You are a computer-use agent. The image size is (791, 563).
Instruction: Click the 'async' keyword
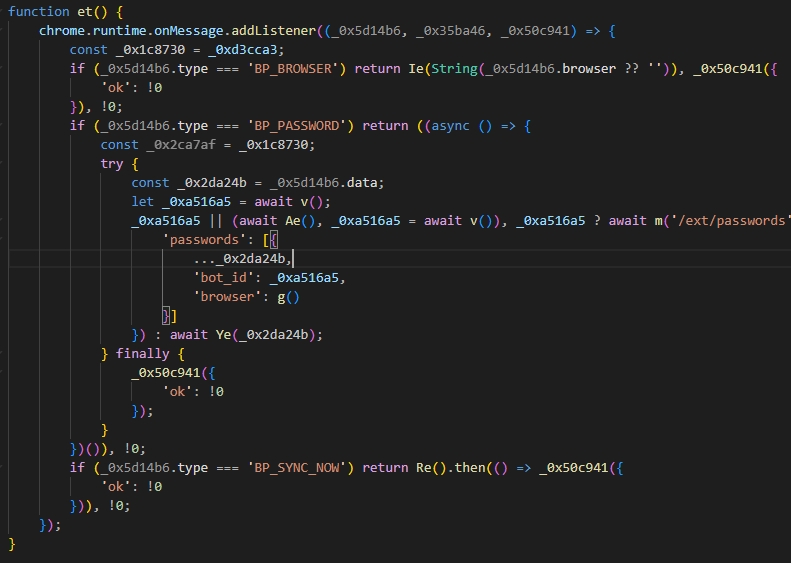450,126
